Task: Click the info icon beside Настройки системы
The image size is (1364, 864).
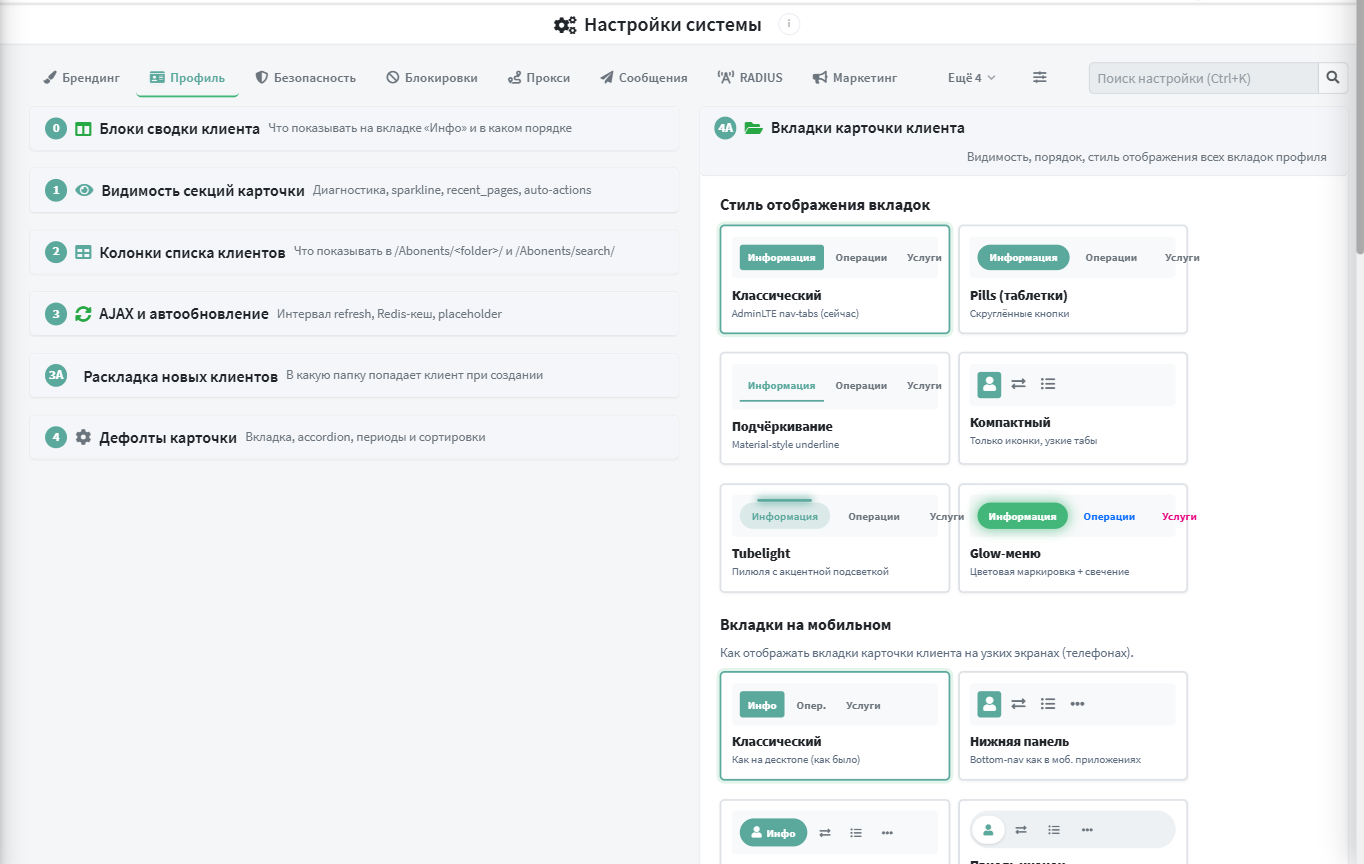Action: coord(789,24)
